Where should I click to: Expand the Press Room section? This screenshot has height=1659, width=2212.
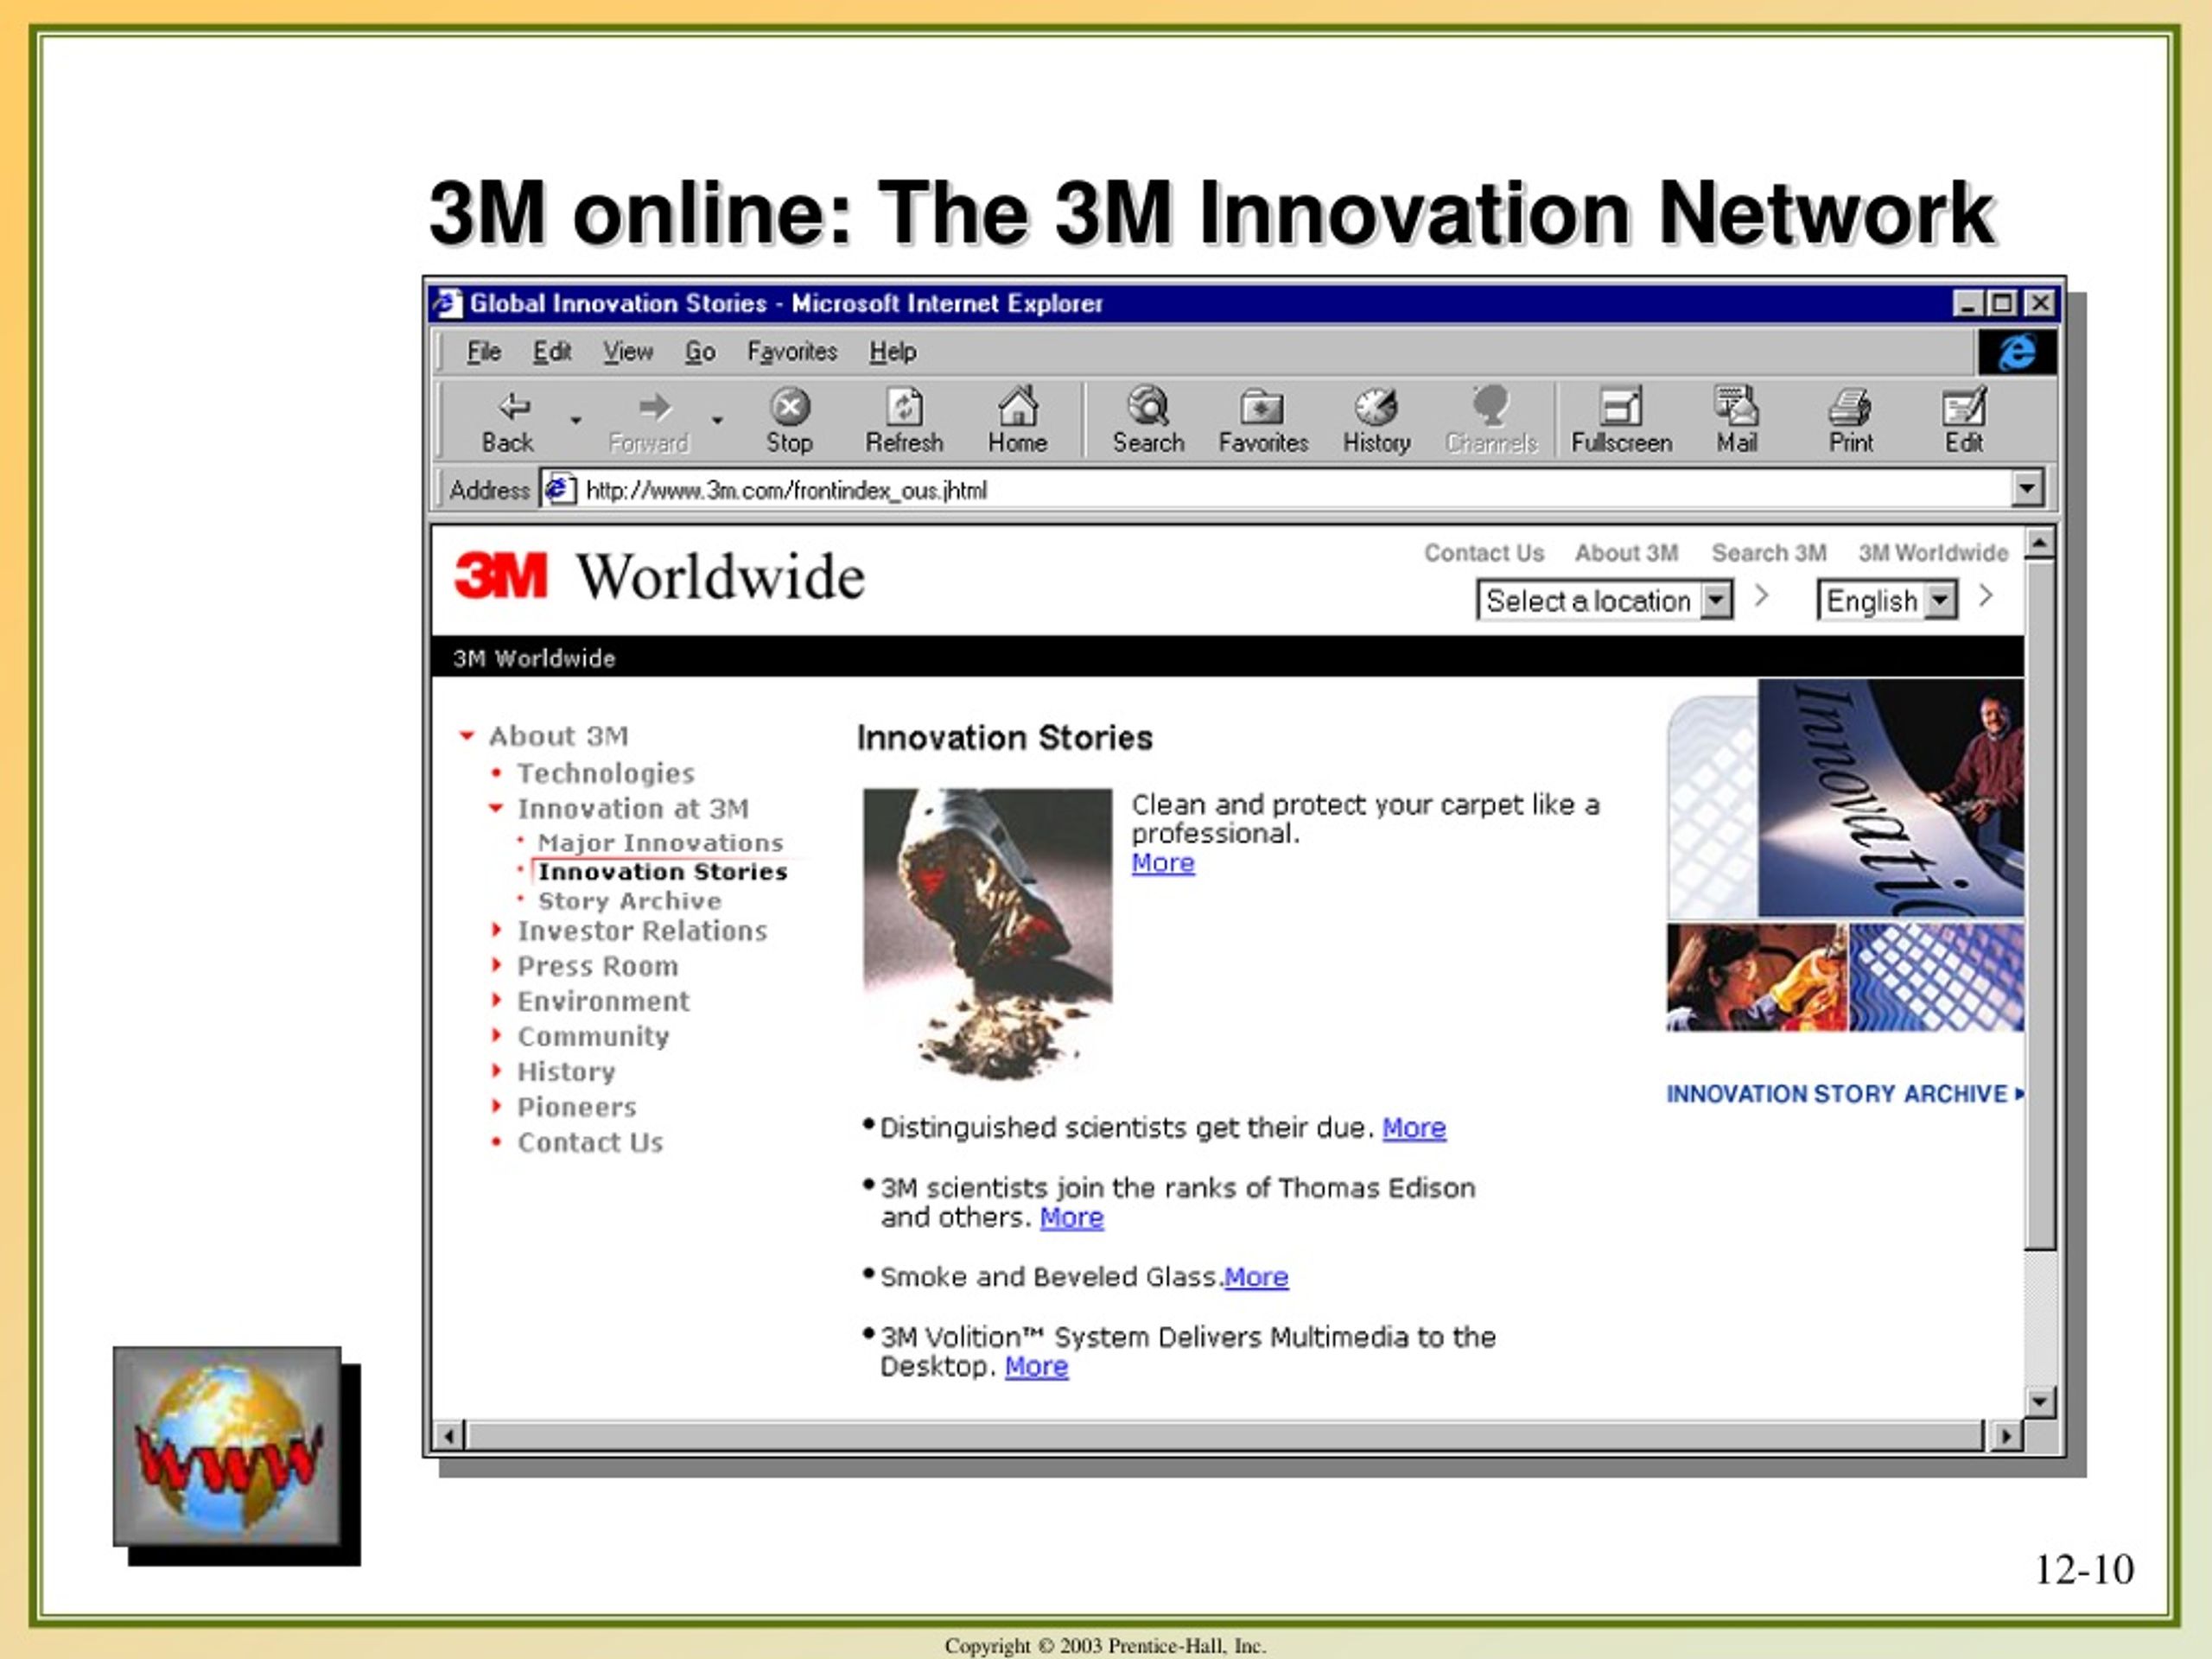pyautogui.click(x=496, y=965)
